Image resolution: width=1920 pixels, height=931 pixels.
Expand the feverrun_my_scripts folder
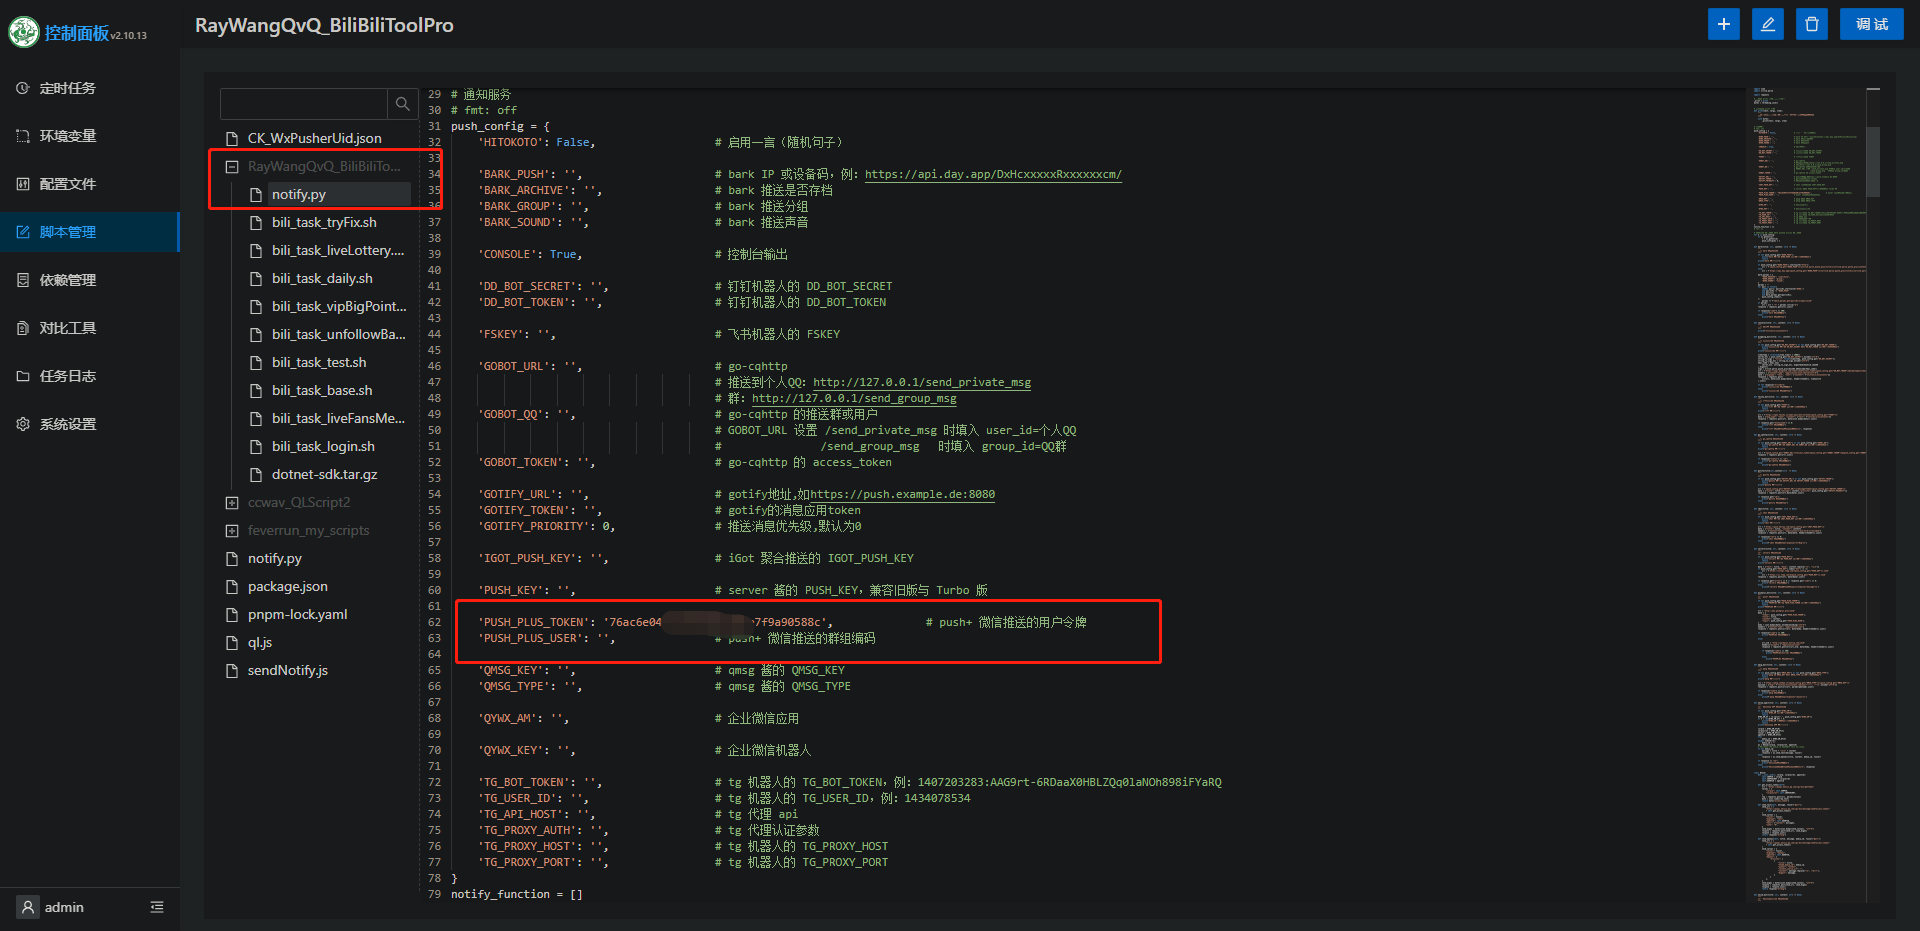231,530
